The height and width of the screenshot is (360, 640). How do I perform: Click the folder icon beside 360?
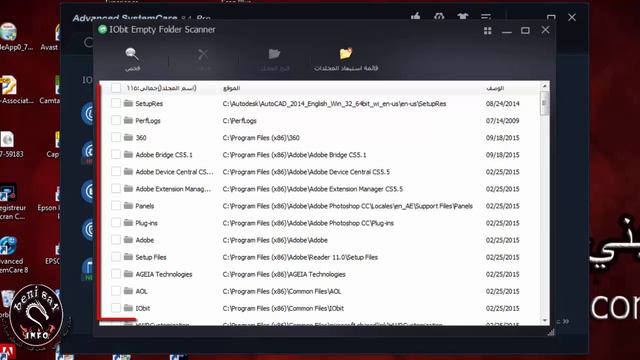[x=129, y=138]
